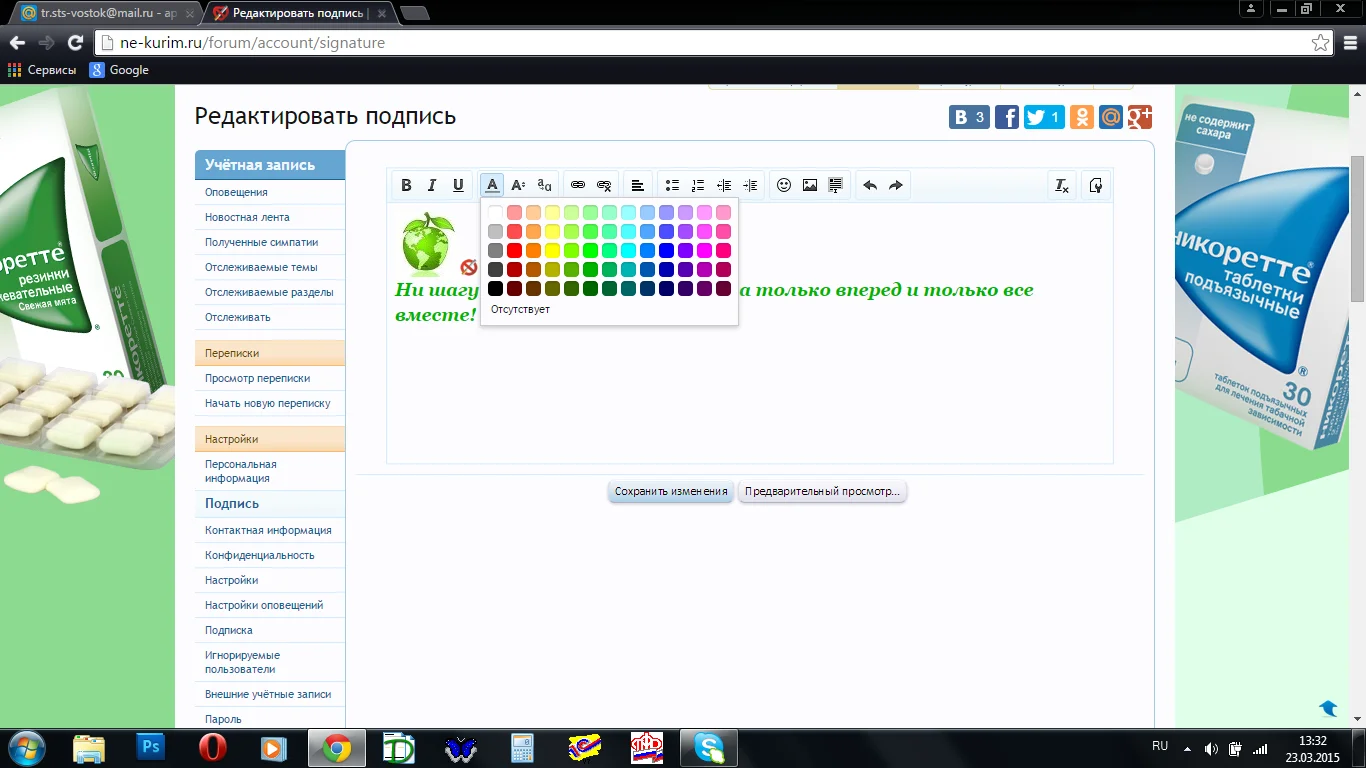1366x768 pixels.
Task: Increase indent of the text
Action: [750, 185]
